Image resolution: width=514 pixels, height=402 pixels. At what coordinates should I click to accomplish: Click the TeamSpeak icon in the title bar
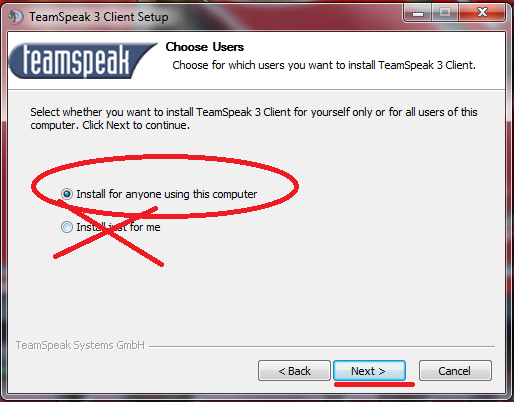click(15, 17)
